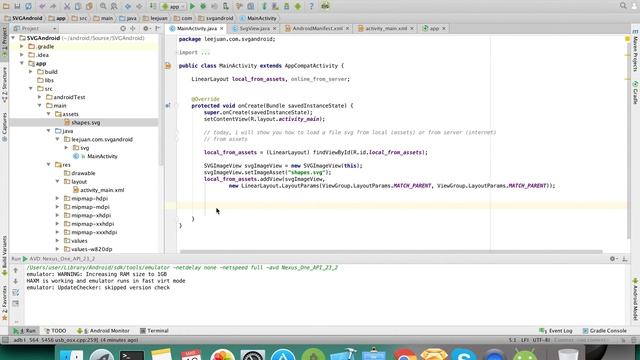Expand the svg package folder
Viewport: 640px width, 360px height.
(x=67, y=148)
